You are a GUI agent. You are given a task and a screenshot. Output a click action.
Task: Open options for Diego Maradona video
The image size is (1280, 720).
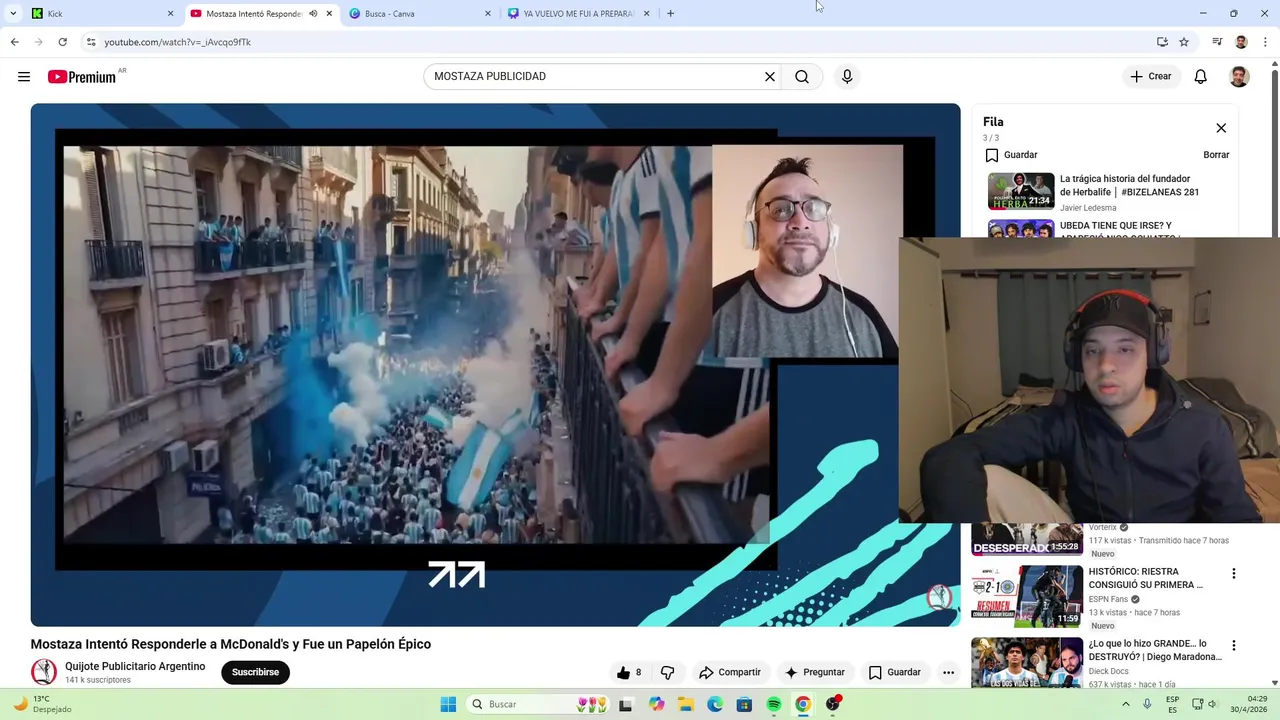pyautogui.click(x=1233, y=646)
